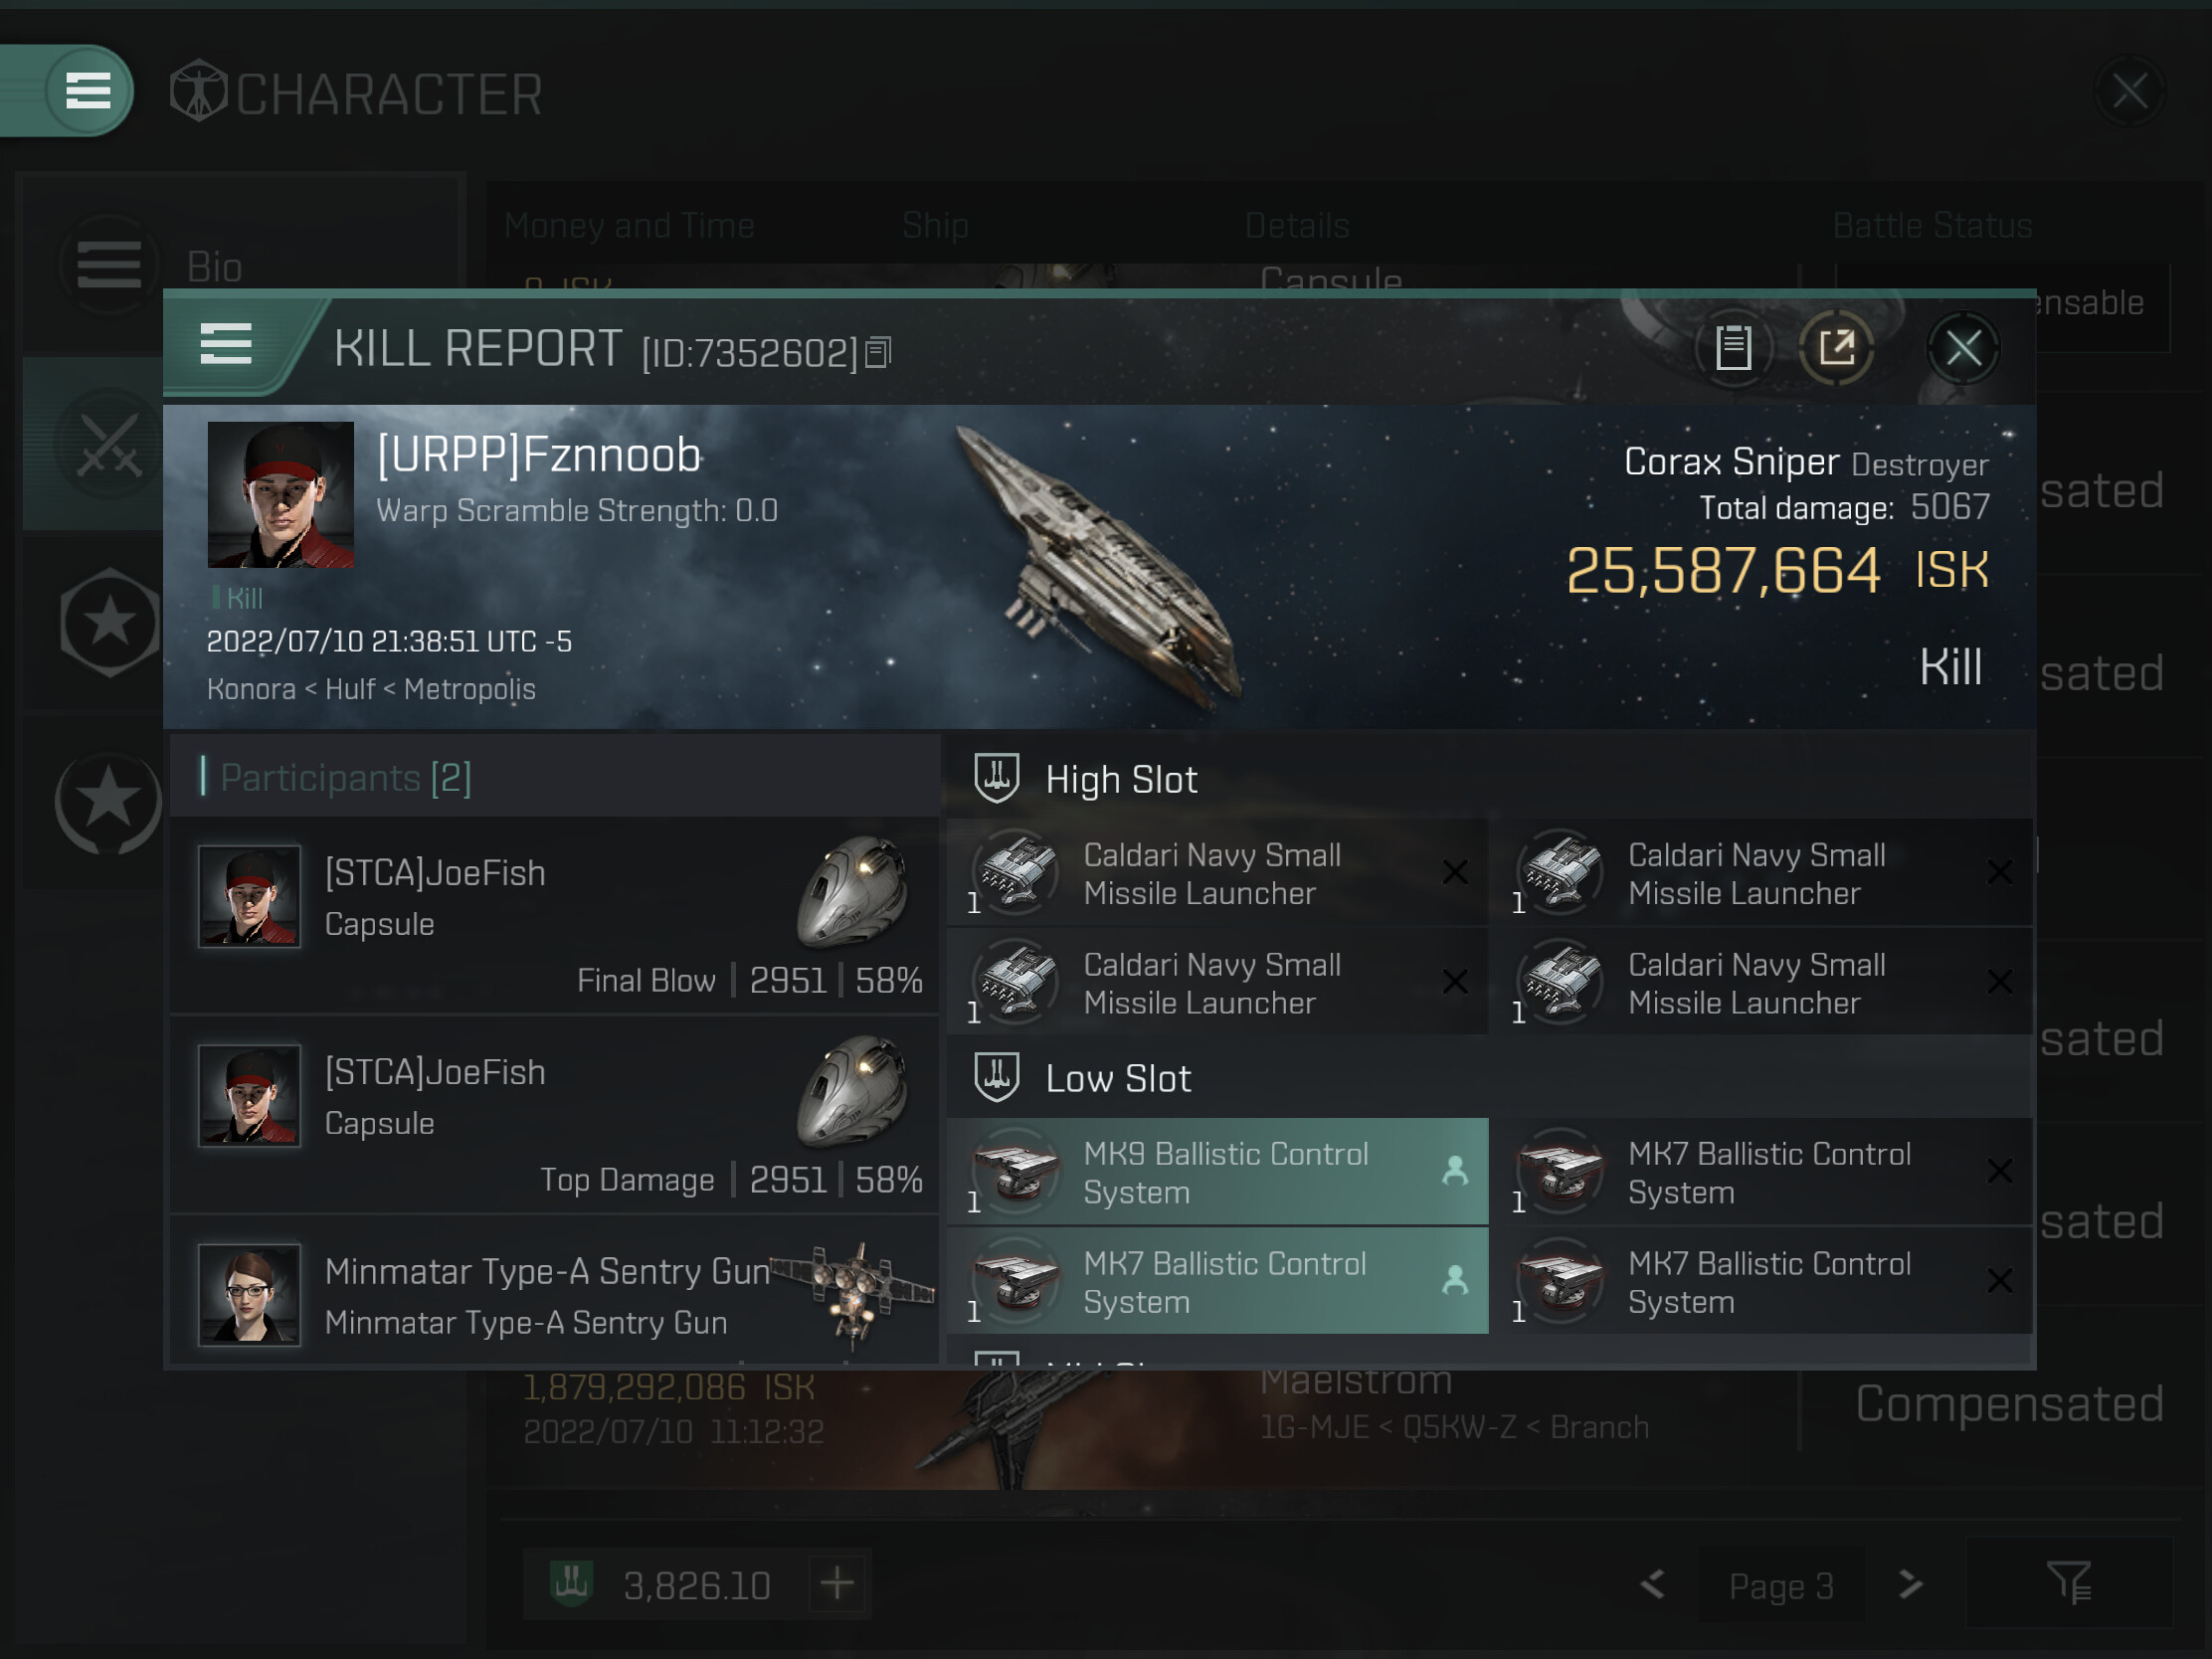Open [STCA]JoeFish Final Blow participant
The image size is (2212, 1659).
(x=555, y=915)
